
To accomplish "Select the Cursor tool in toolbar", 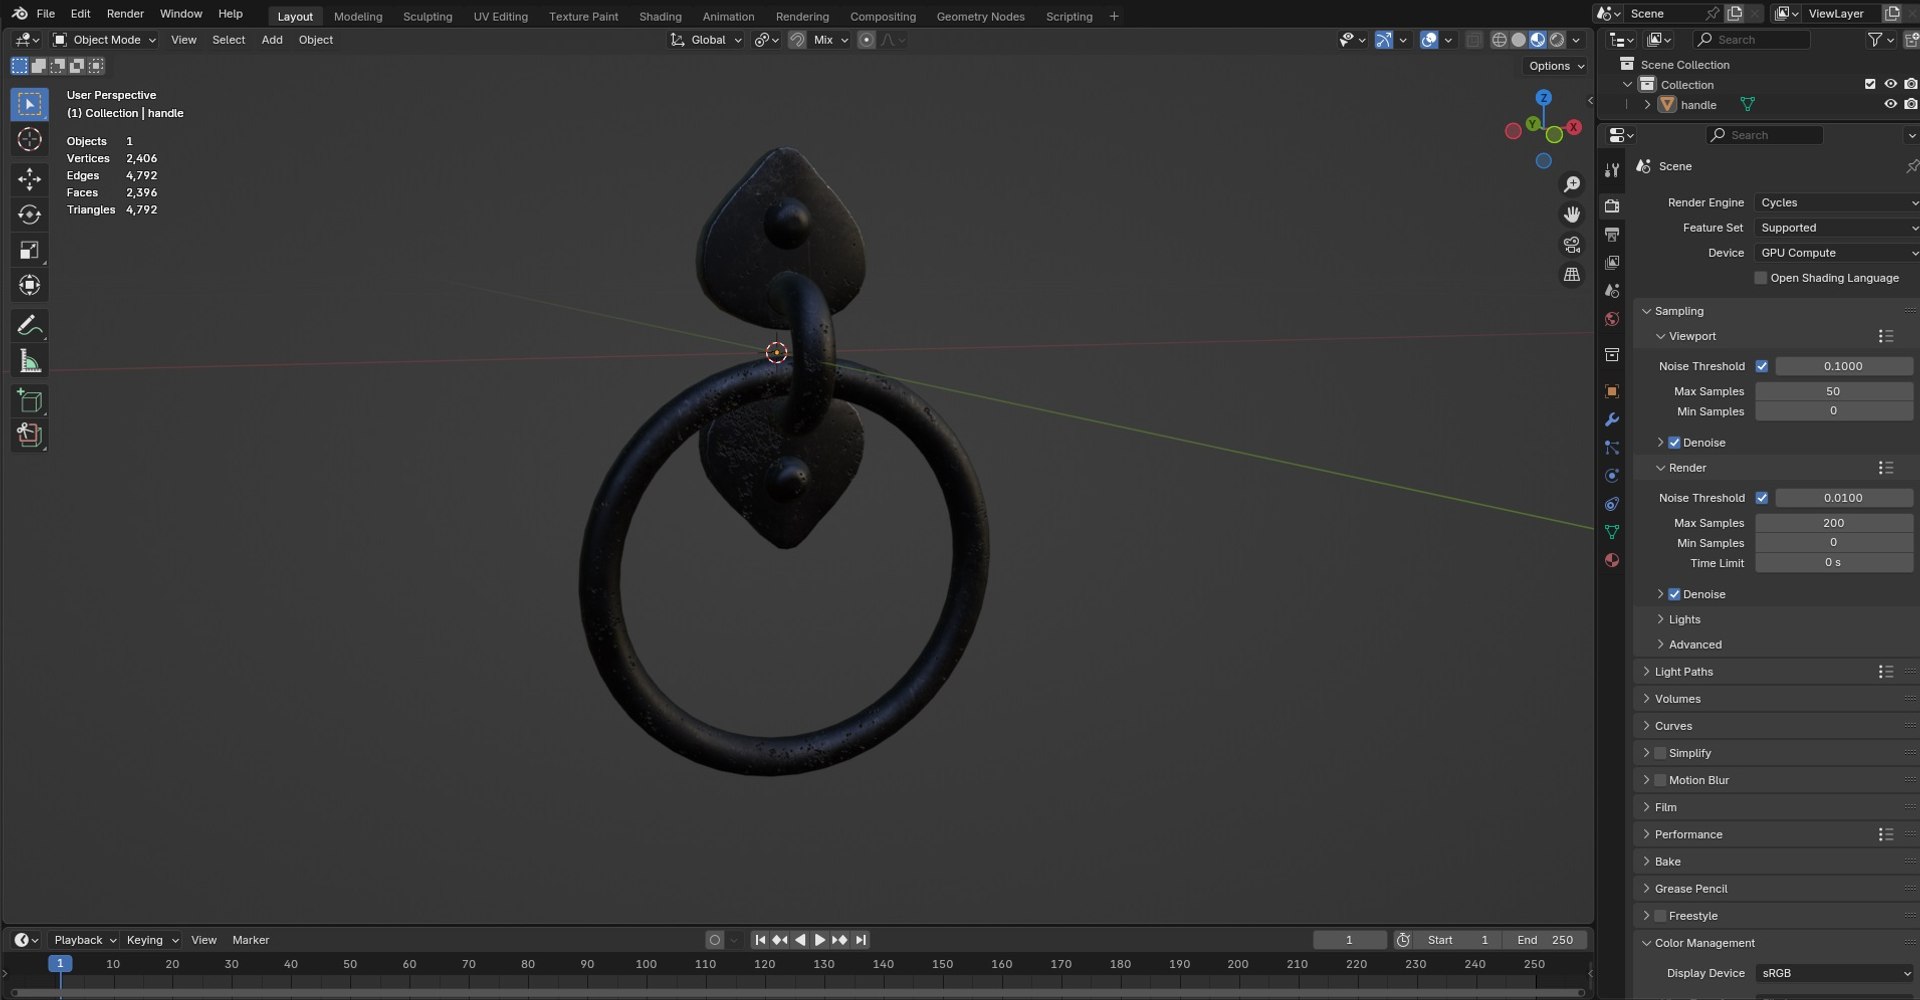I will pos(29,140).
